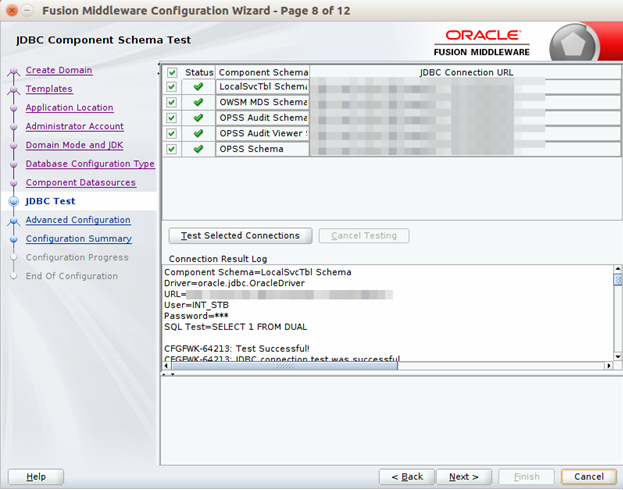Select the LocalSvcTbl Schema cell
This screenshot has width=623, height=490.
tap(263, 87)
